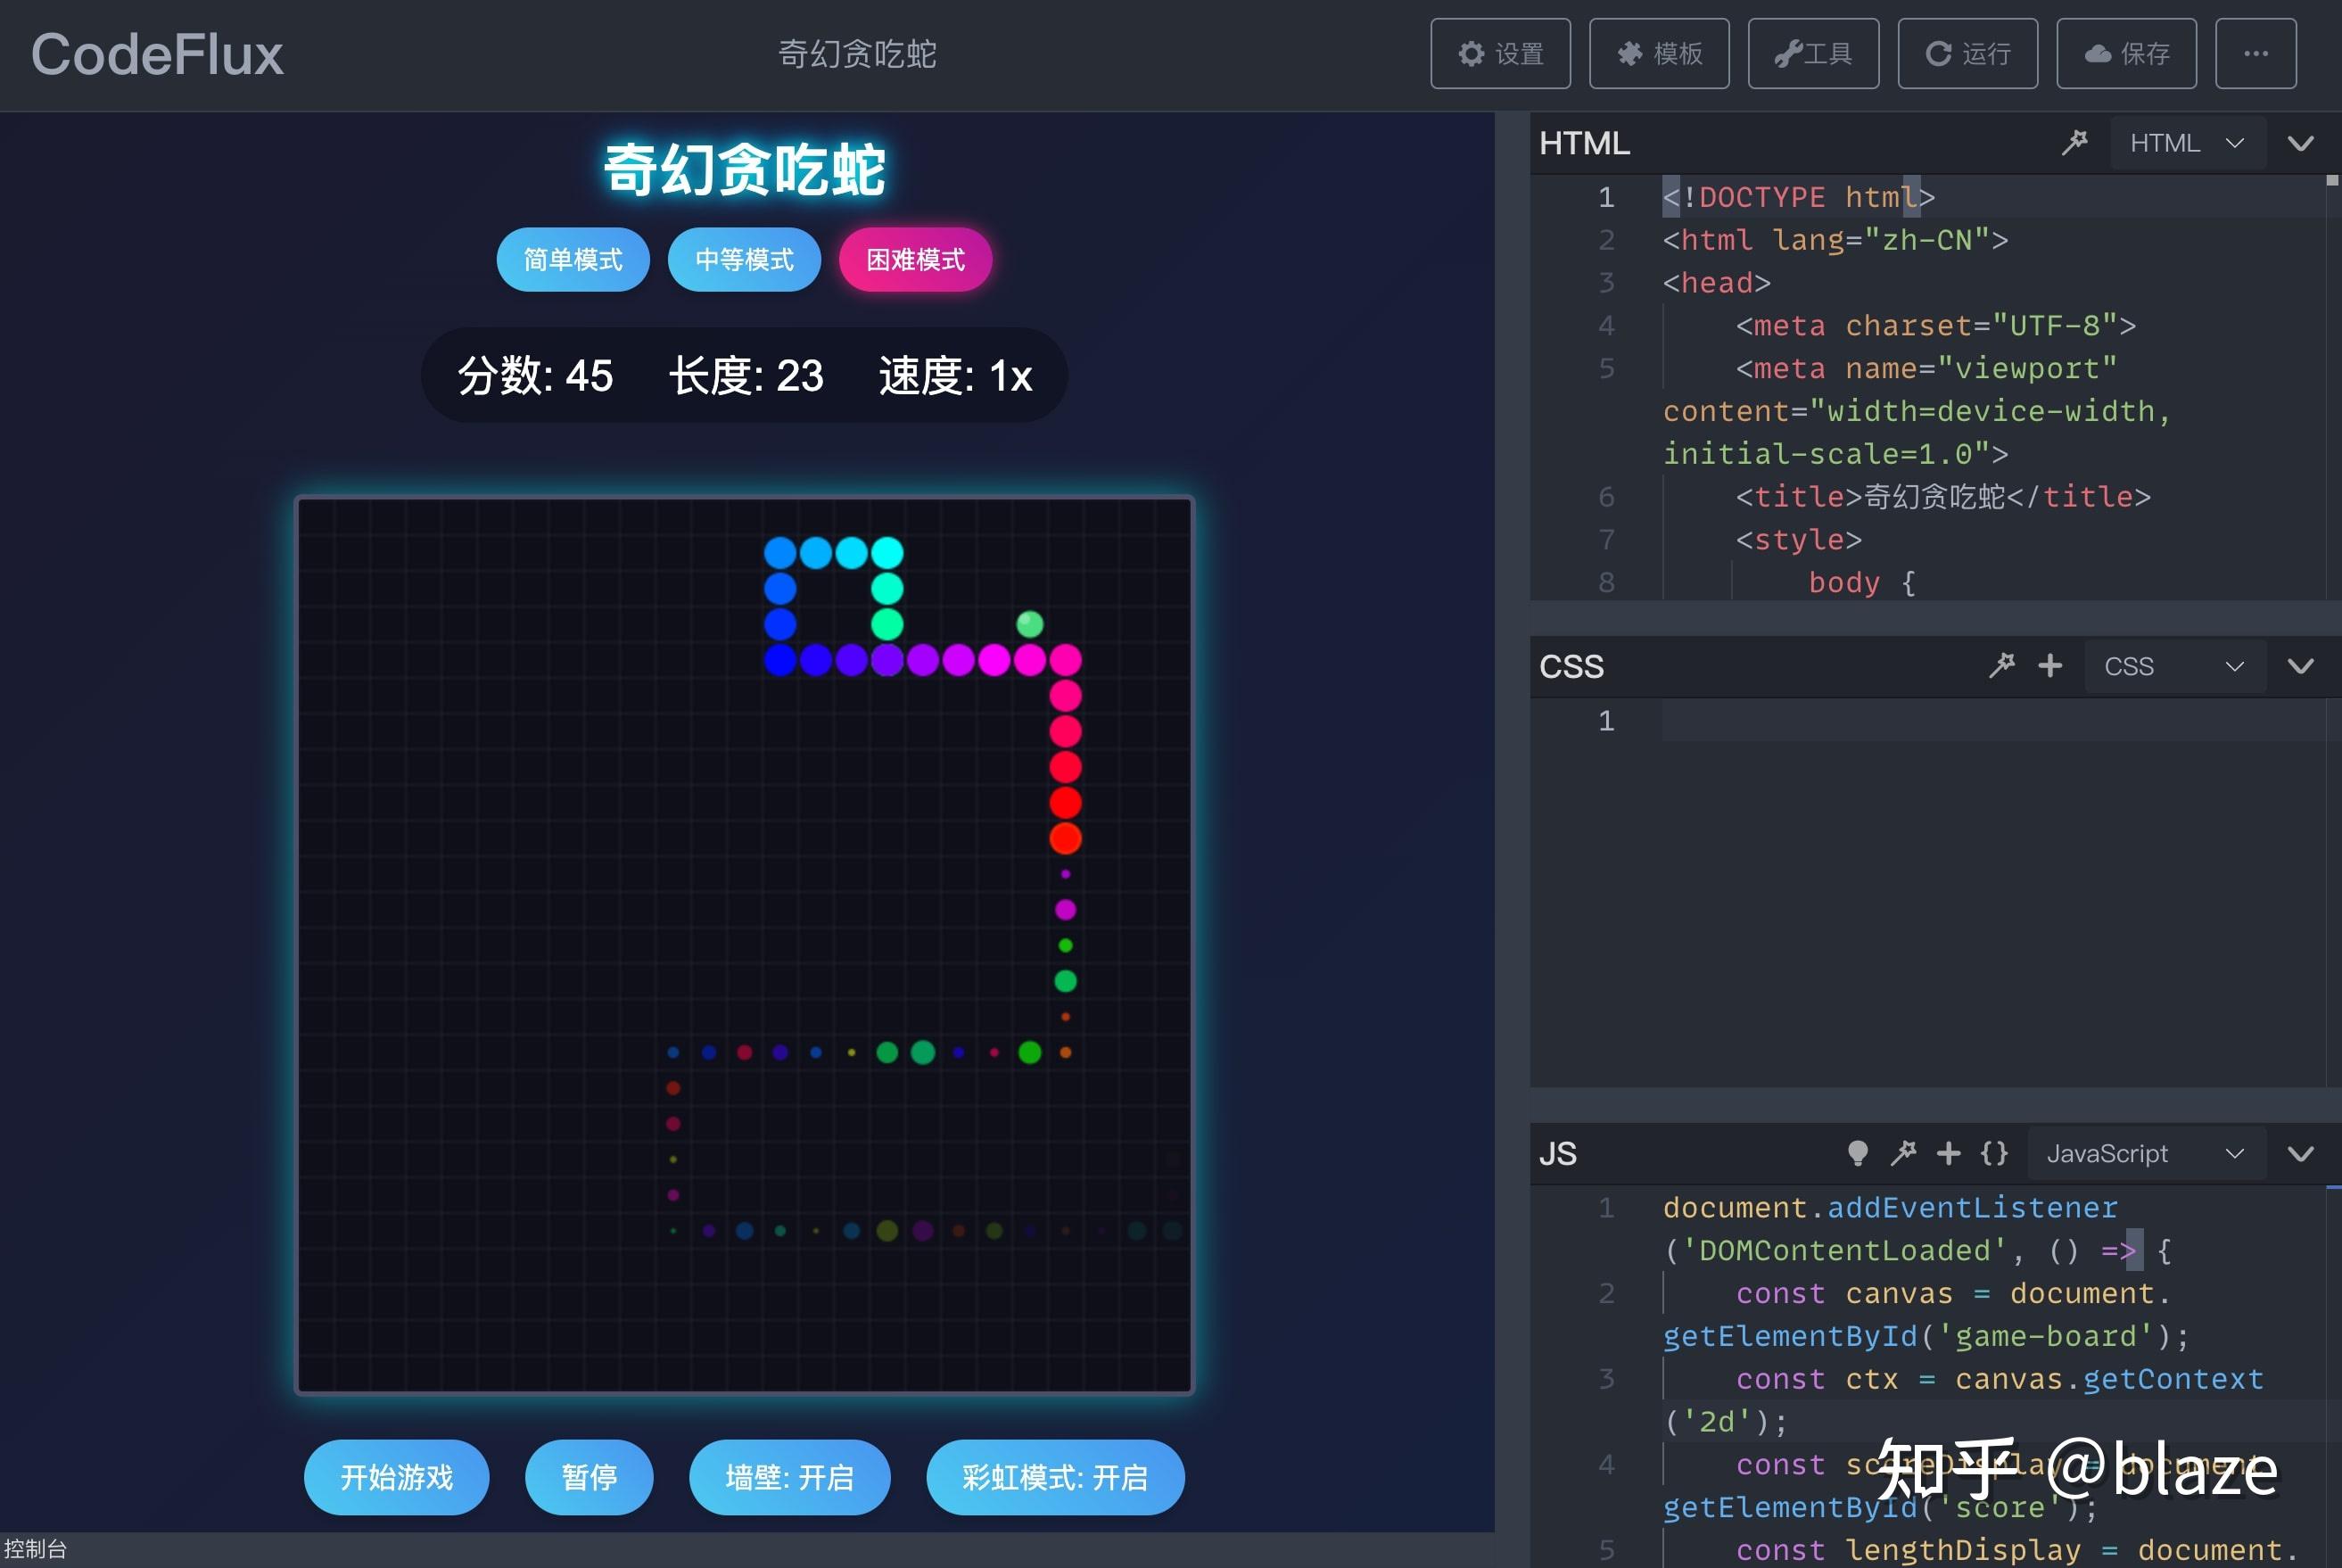
Task: Click the pin icon in CSS panel header
Action: (2001, 666)
